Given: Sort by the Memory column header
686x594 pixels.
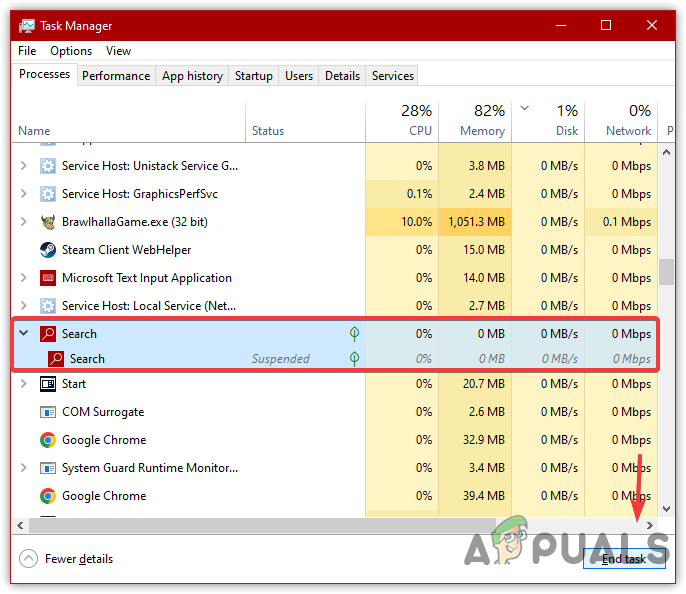Looking at the screenshot, I should point(475,122).
